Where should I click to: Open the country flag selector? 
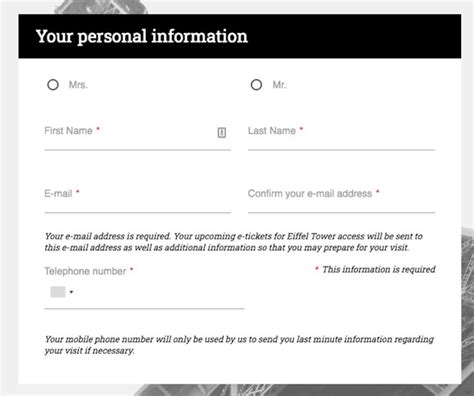pos(58,292)
